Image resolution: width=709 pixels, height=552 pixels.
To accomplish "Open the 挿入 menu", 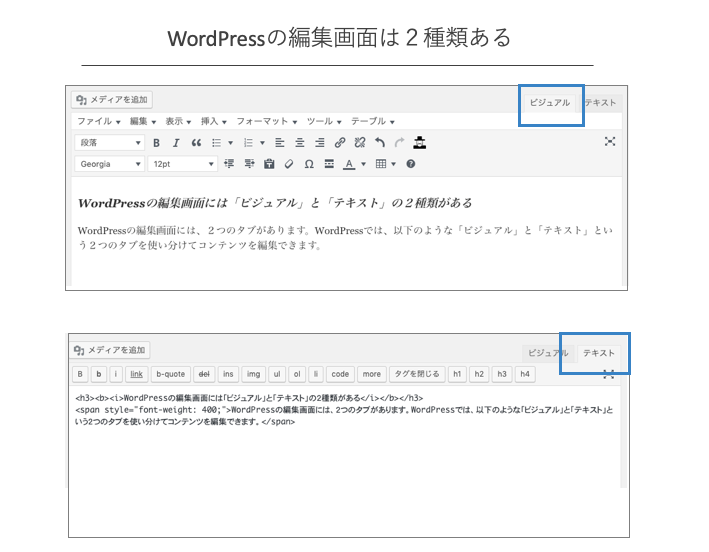I will (x=213, y=121).
